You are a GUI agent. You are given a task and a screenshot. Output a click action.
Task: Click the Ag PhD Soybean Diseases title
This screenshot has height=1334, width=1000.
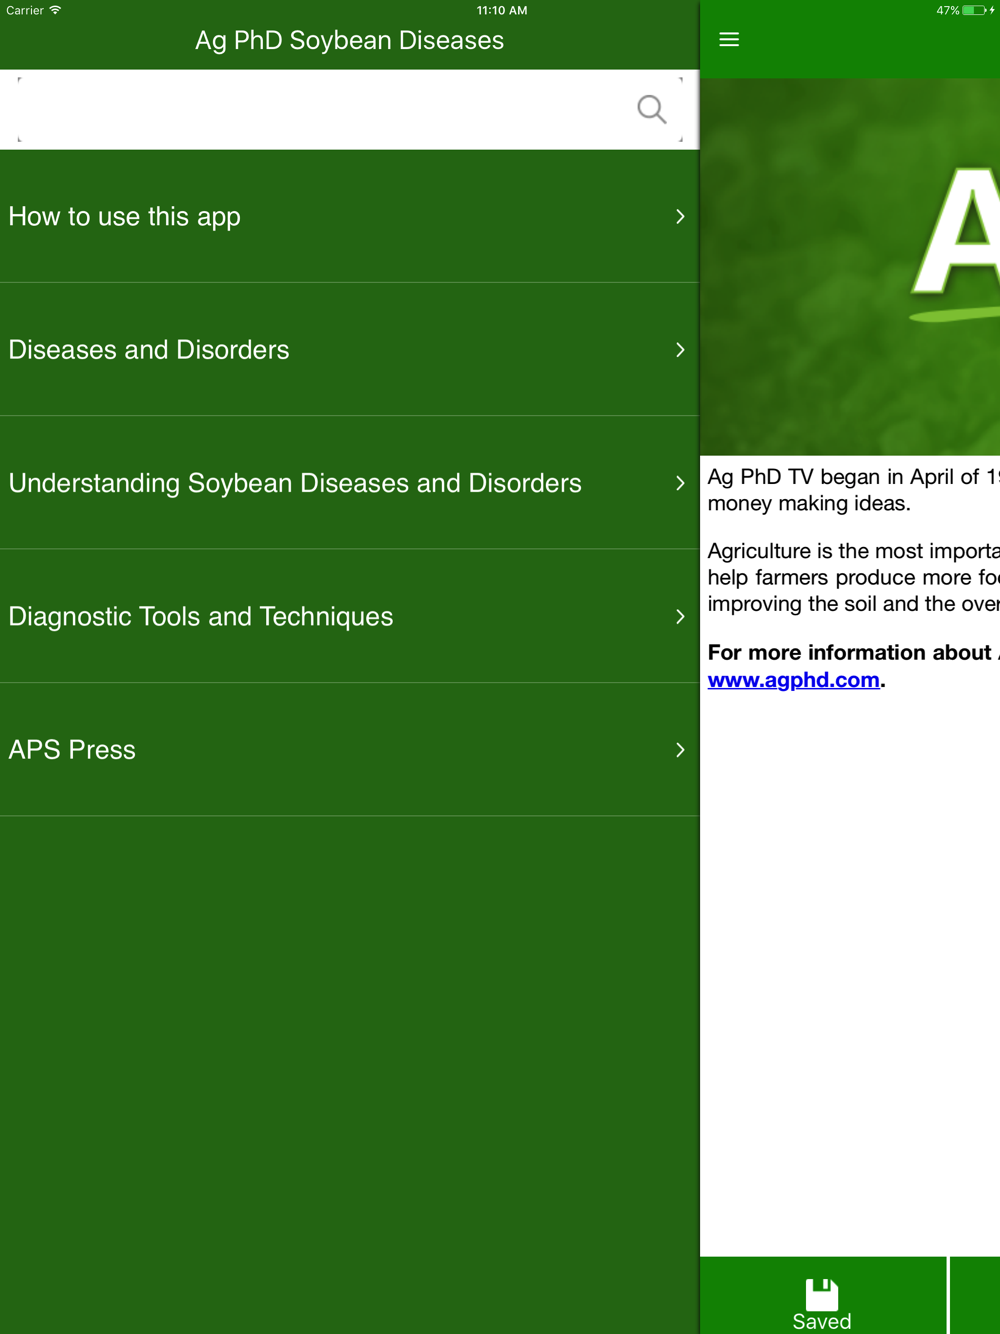350,40
